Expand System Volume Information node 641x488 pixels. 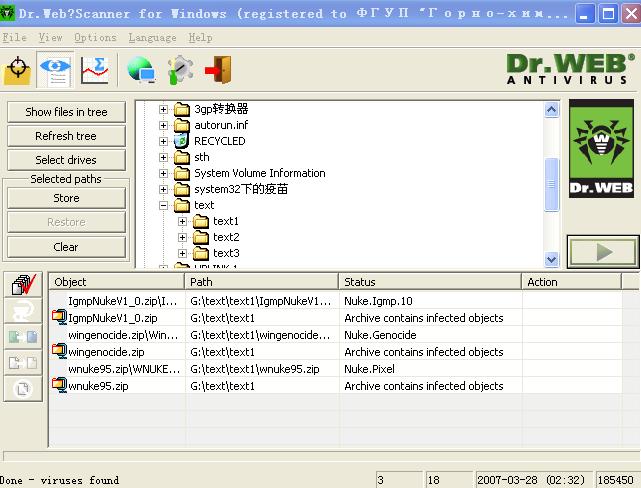point(163,173)
